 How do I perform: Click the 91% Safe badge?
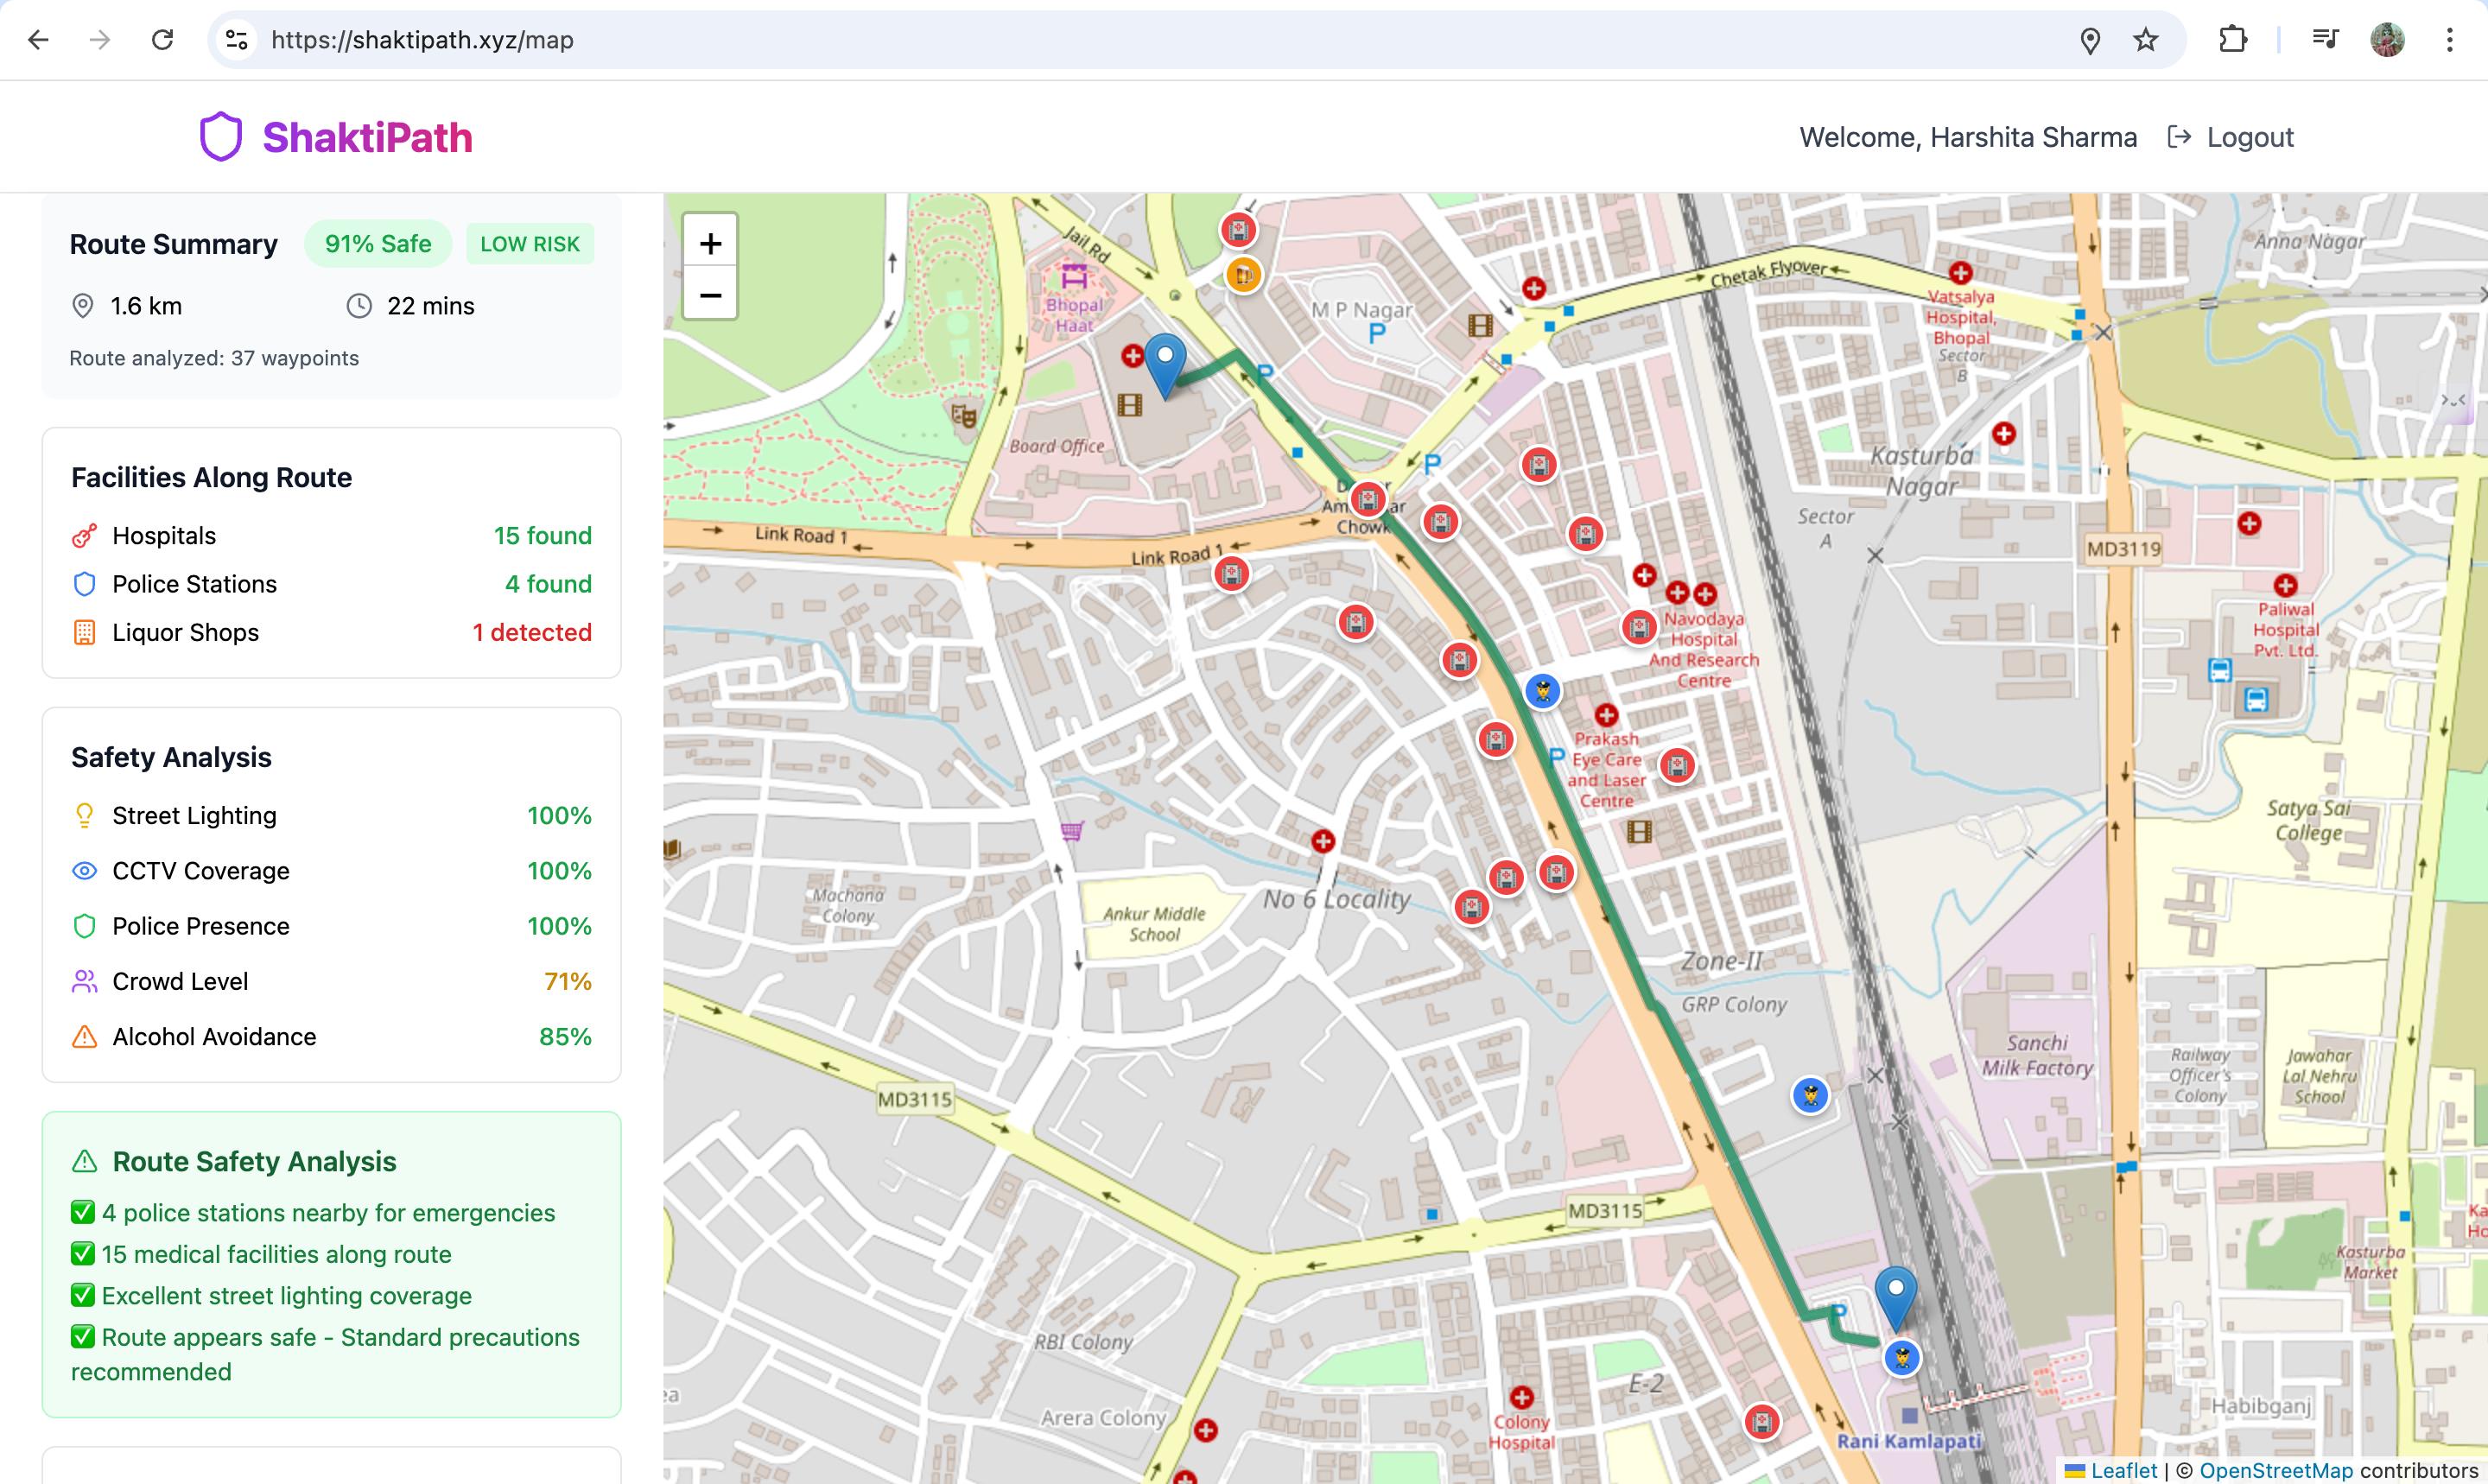377,244
